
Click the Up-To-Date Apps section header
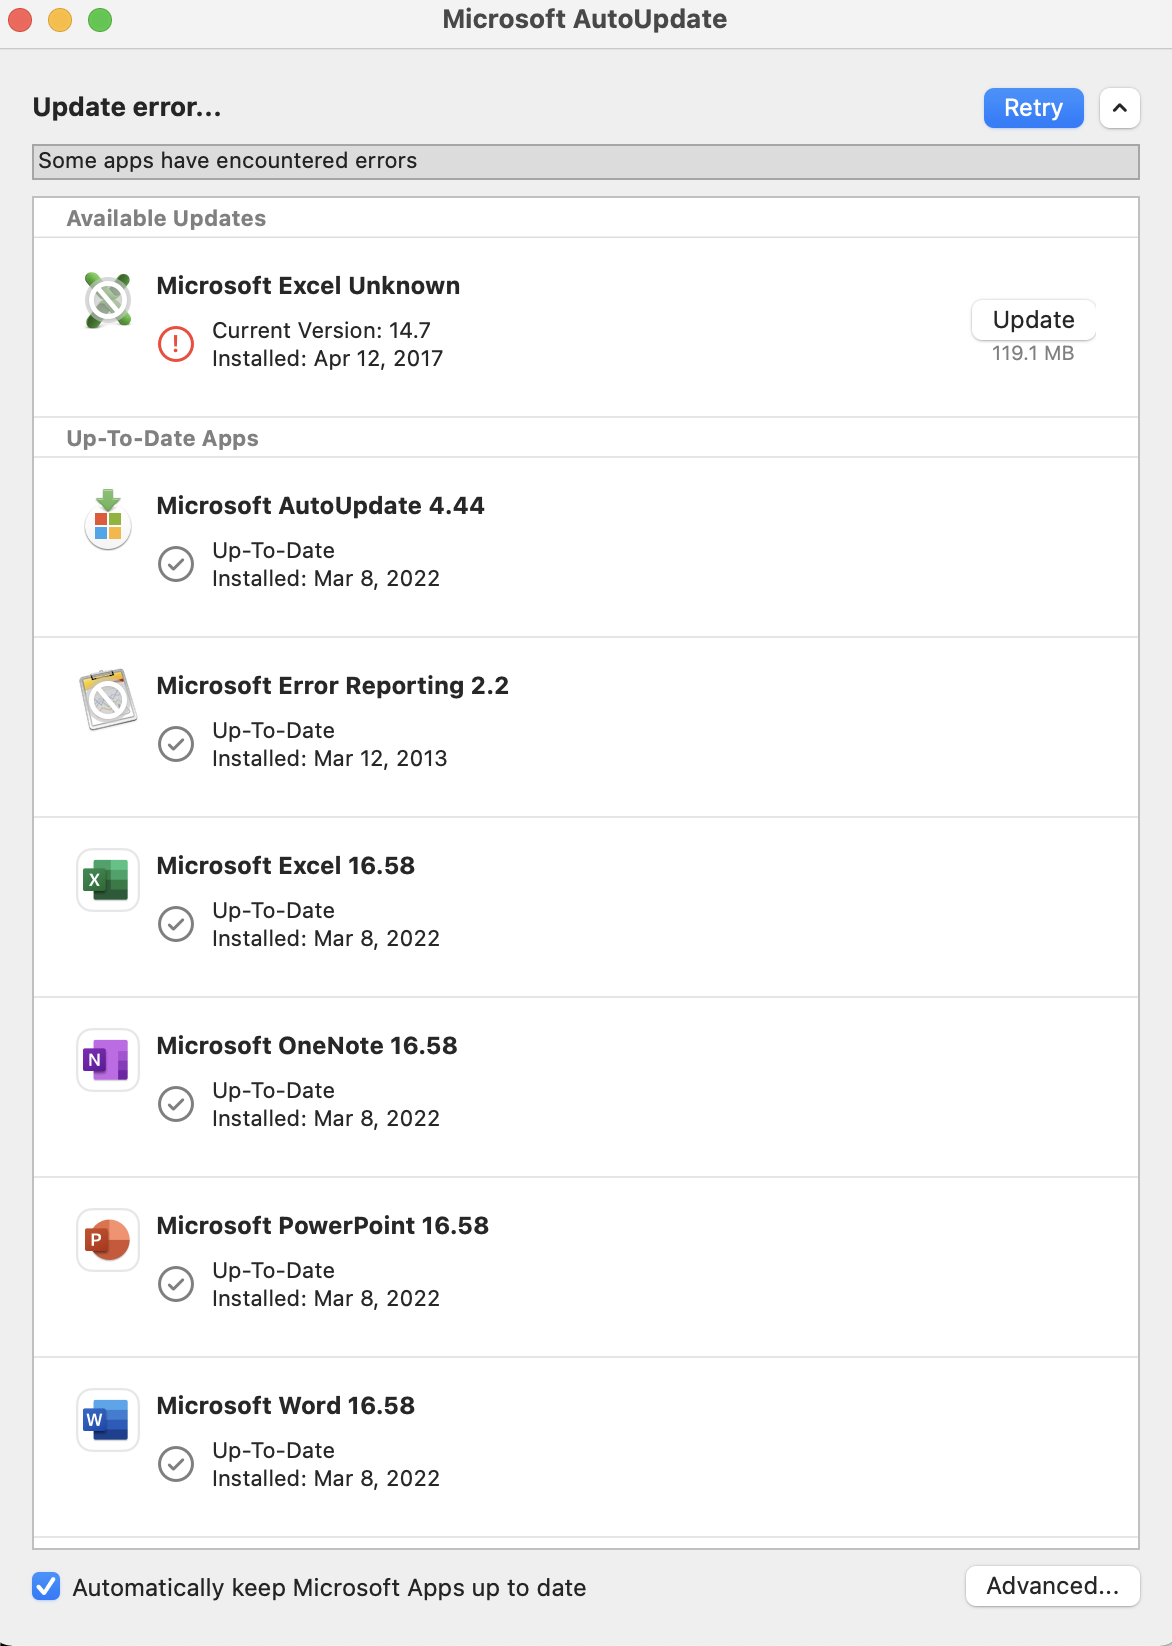coord(163,439)
